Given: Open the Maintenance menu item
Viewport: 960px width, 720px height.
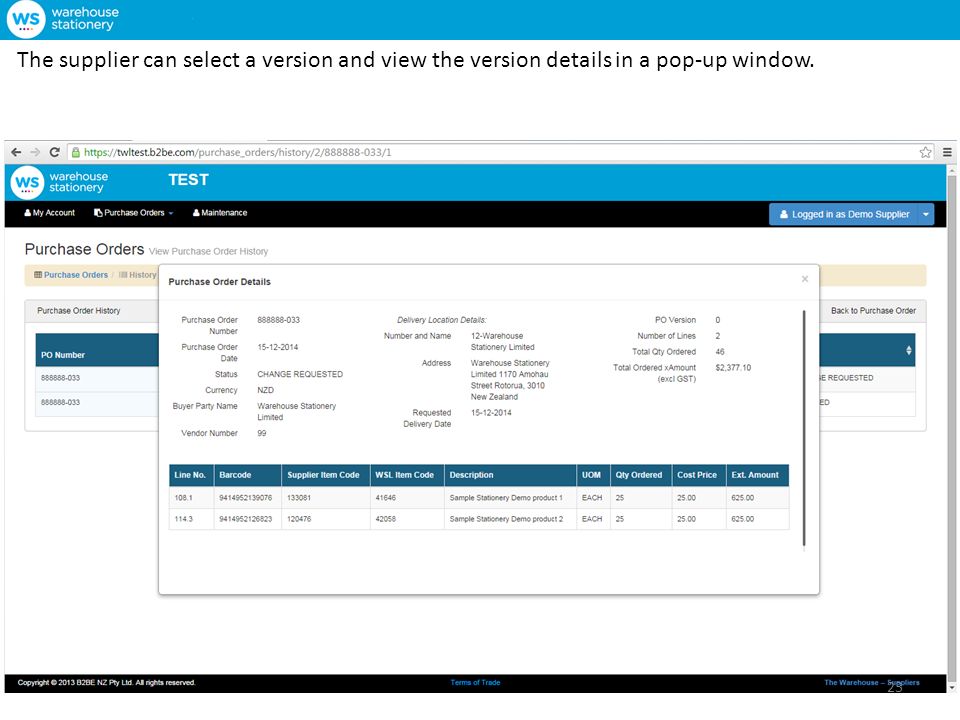Looking at the screenshot, I should (220, 213).
